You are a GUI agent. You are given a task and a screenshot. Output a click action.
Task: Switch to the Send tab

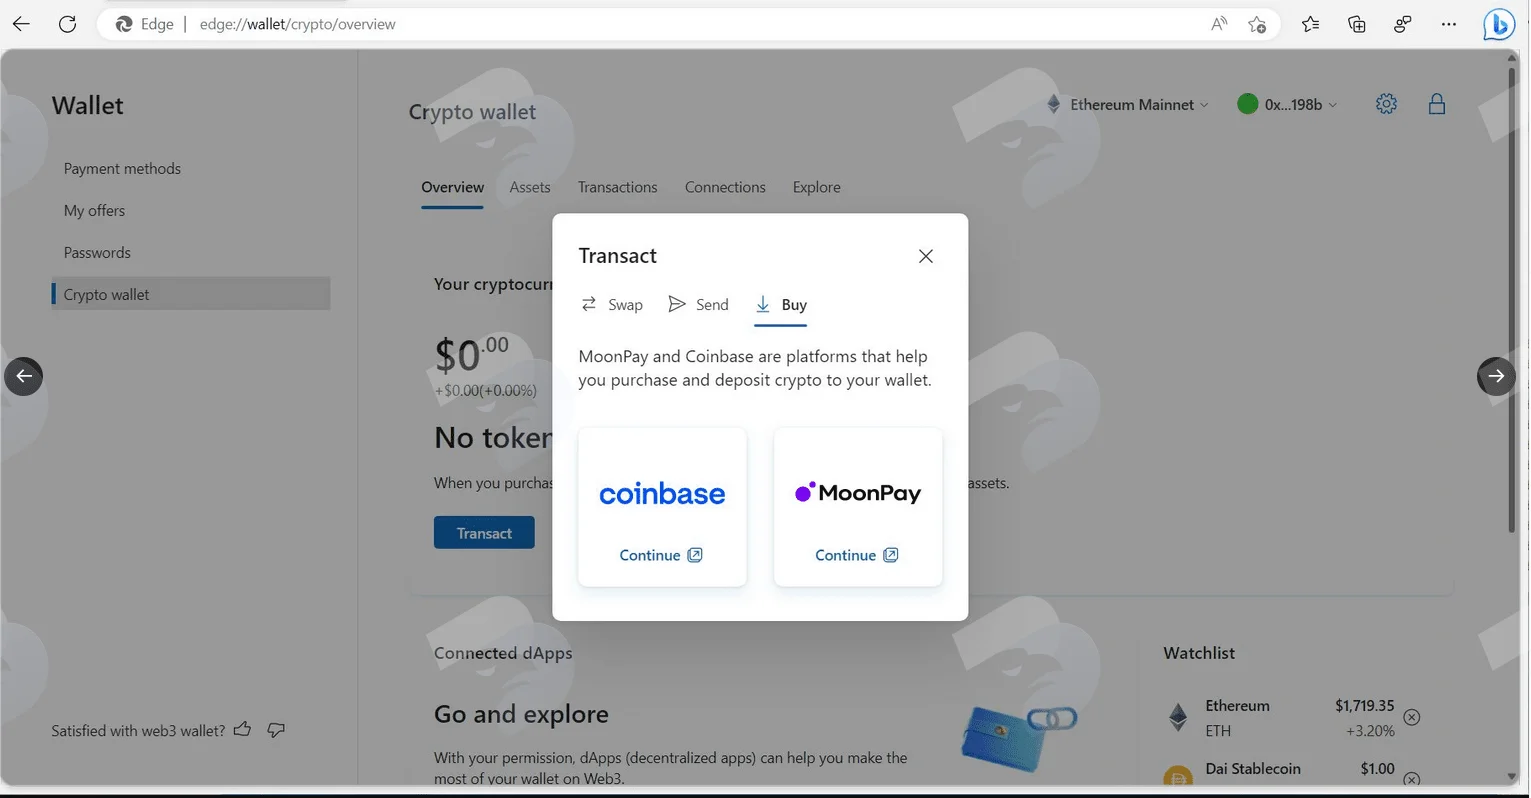[x=698, y=305]
